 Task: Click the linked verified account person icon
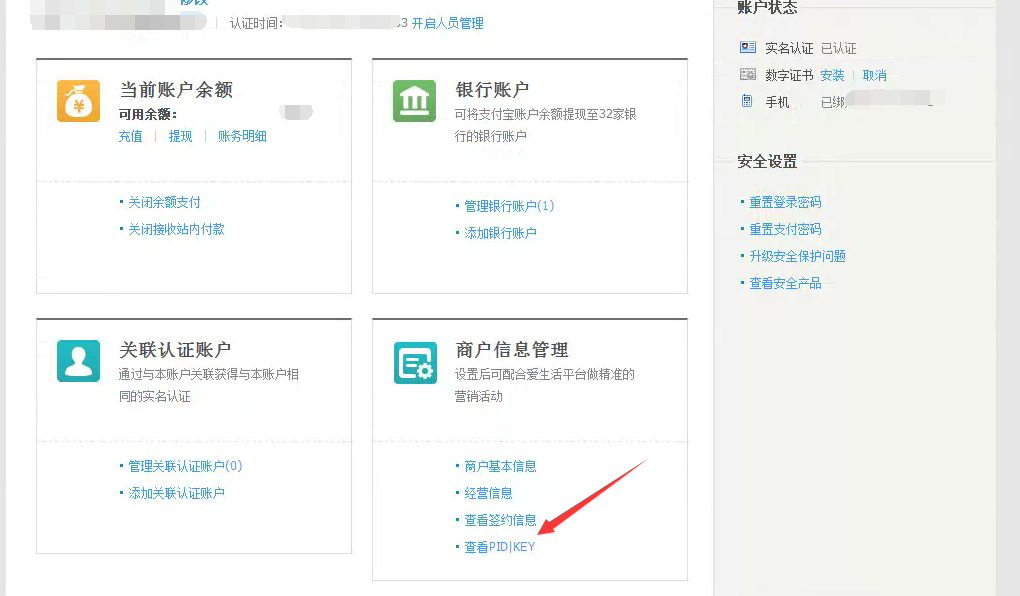point(78,361)
